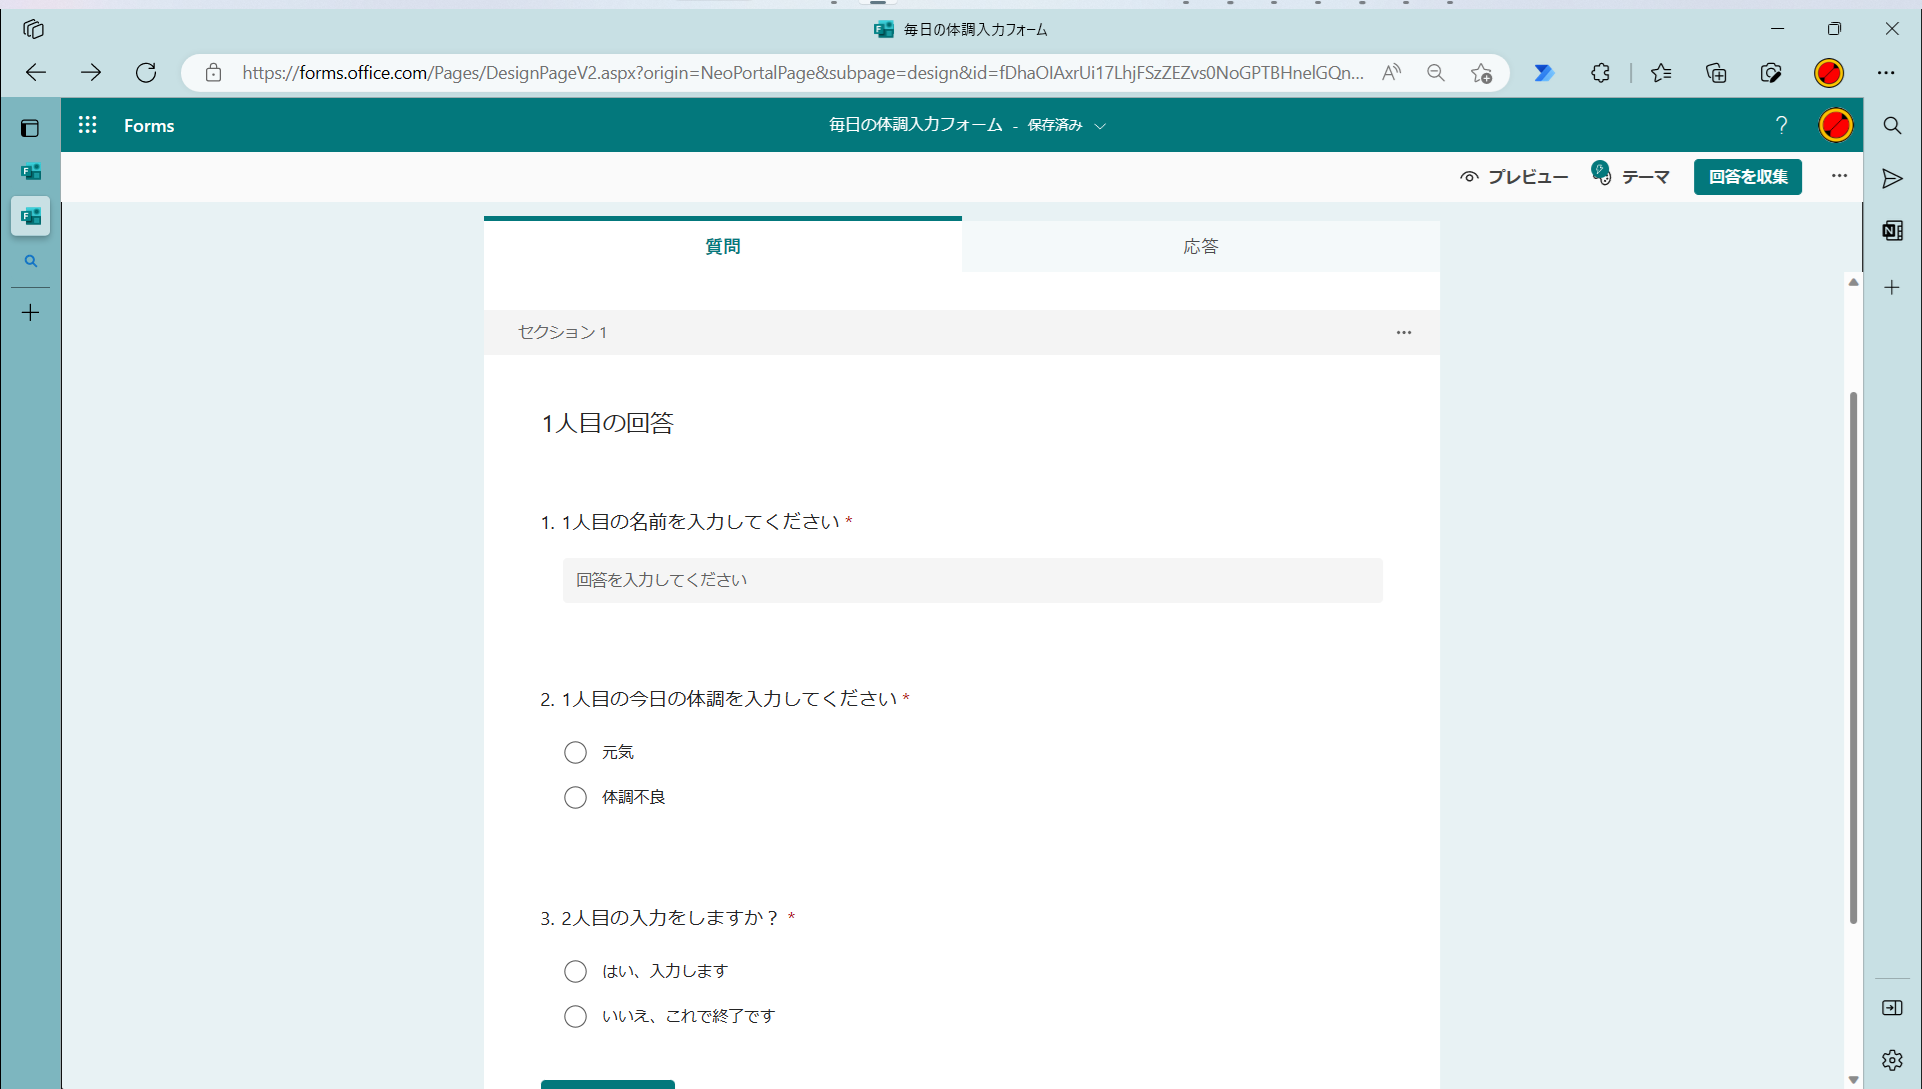Open the Forms app launcher grid
Image resolution: width=1922 pixels, height=1089 pixels.
88,125
